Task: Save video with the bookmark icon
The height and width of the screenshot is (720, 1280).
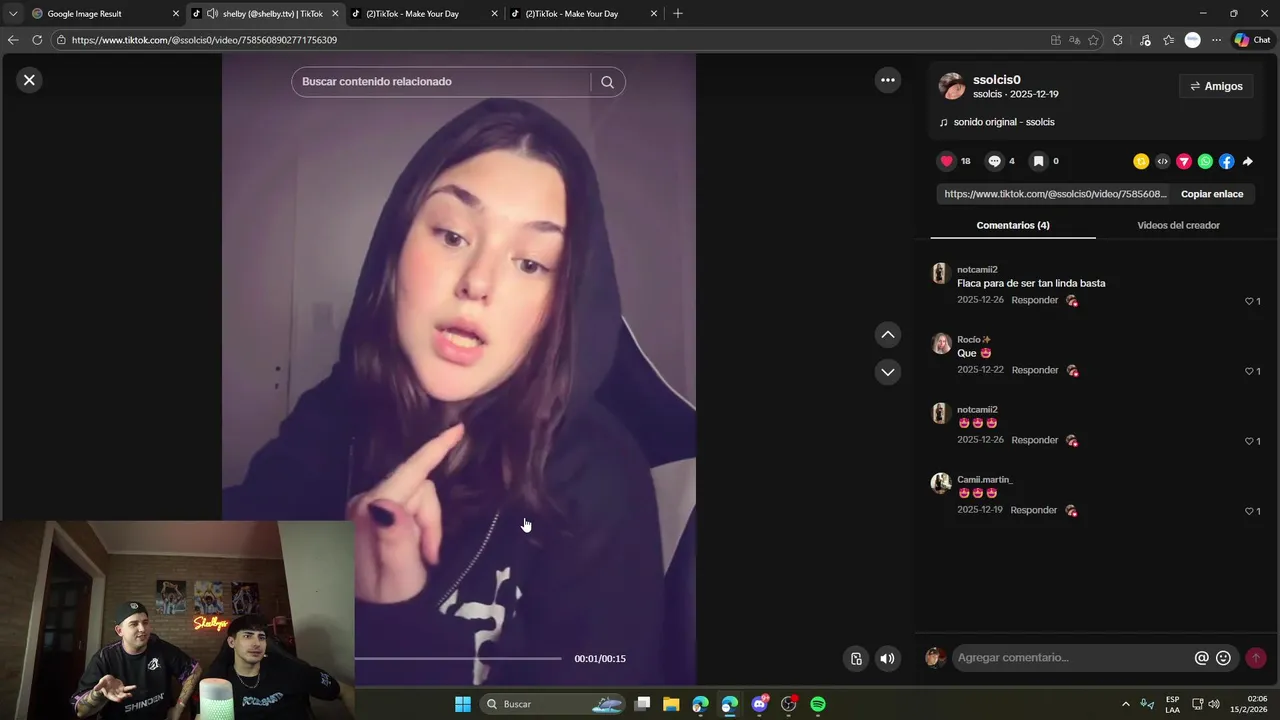Action: [x=1038, y=161]
